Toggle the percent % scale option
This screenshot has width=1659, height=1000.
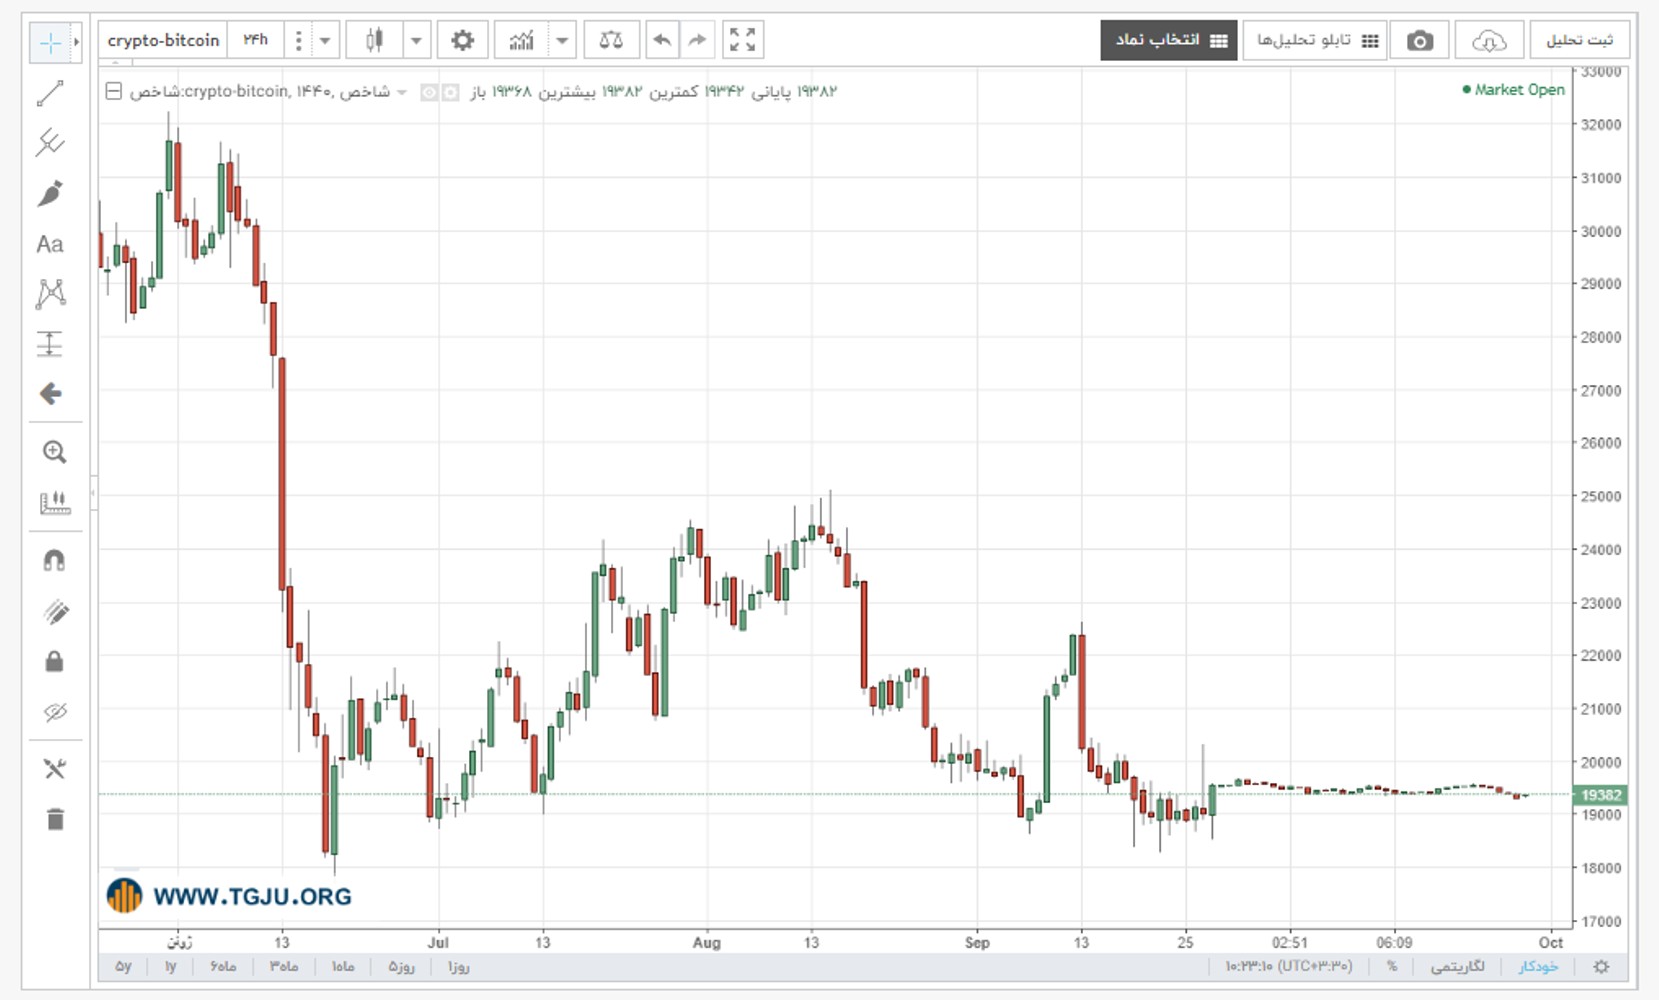(1392, 966)
